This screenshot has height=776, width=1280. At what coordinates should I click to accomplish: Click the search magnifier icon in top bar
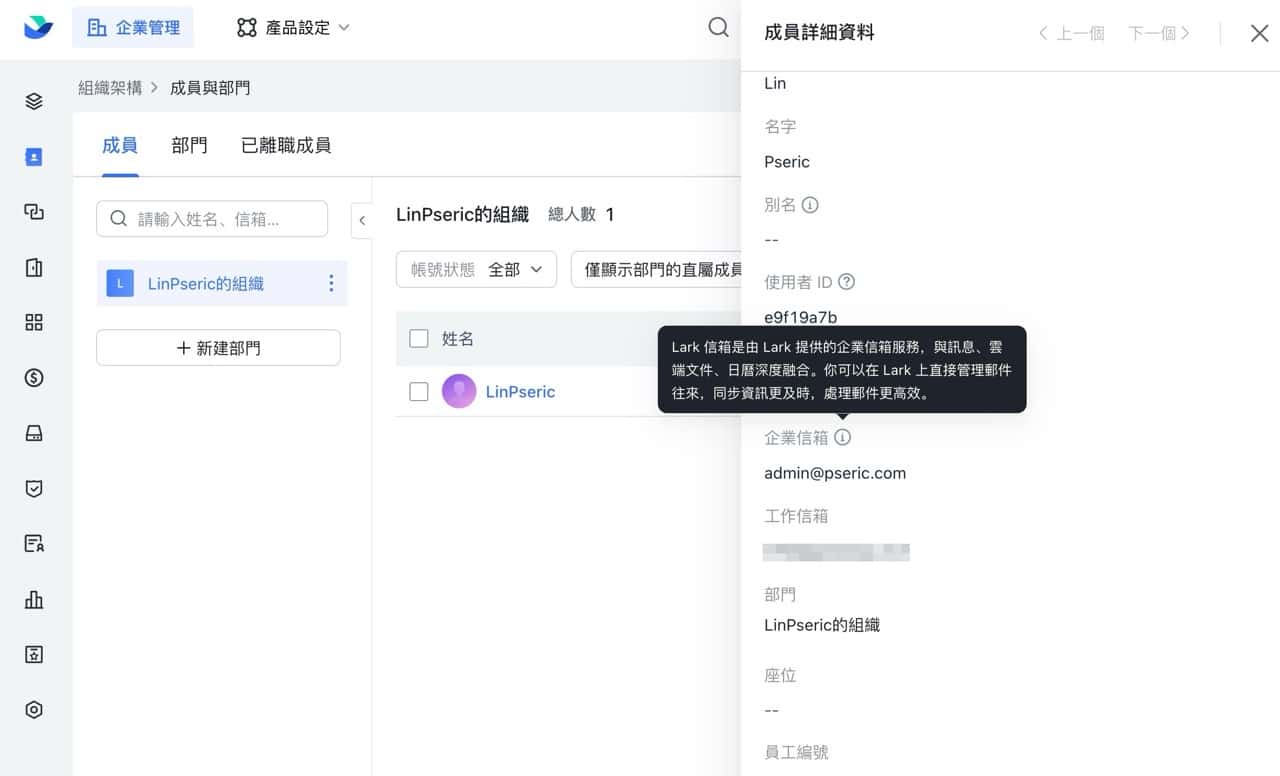[x=718, y=28]
